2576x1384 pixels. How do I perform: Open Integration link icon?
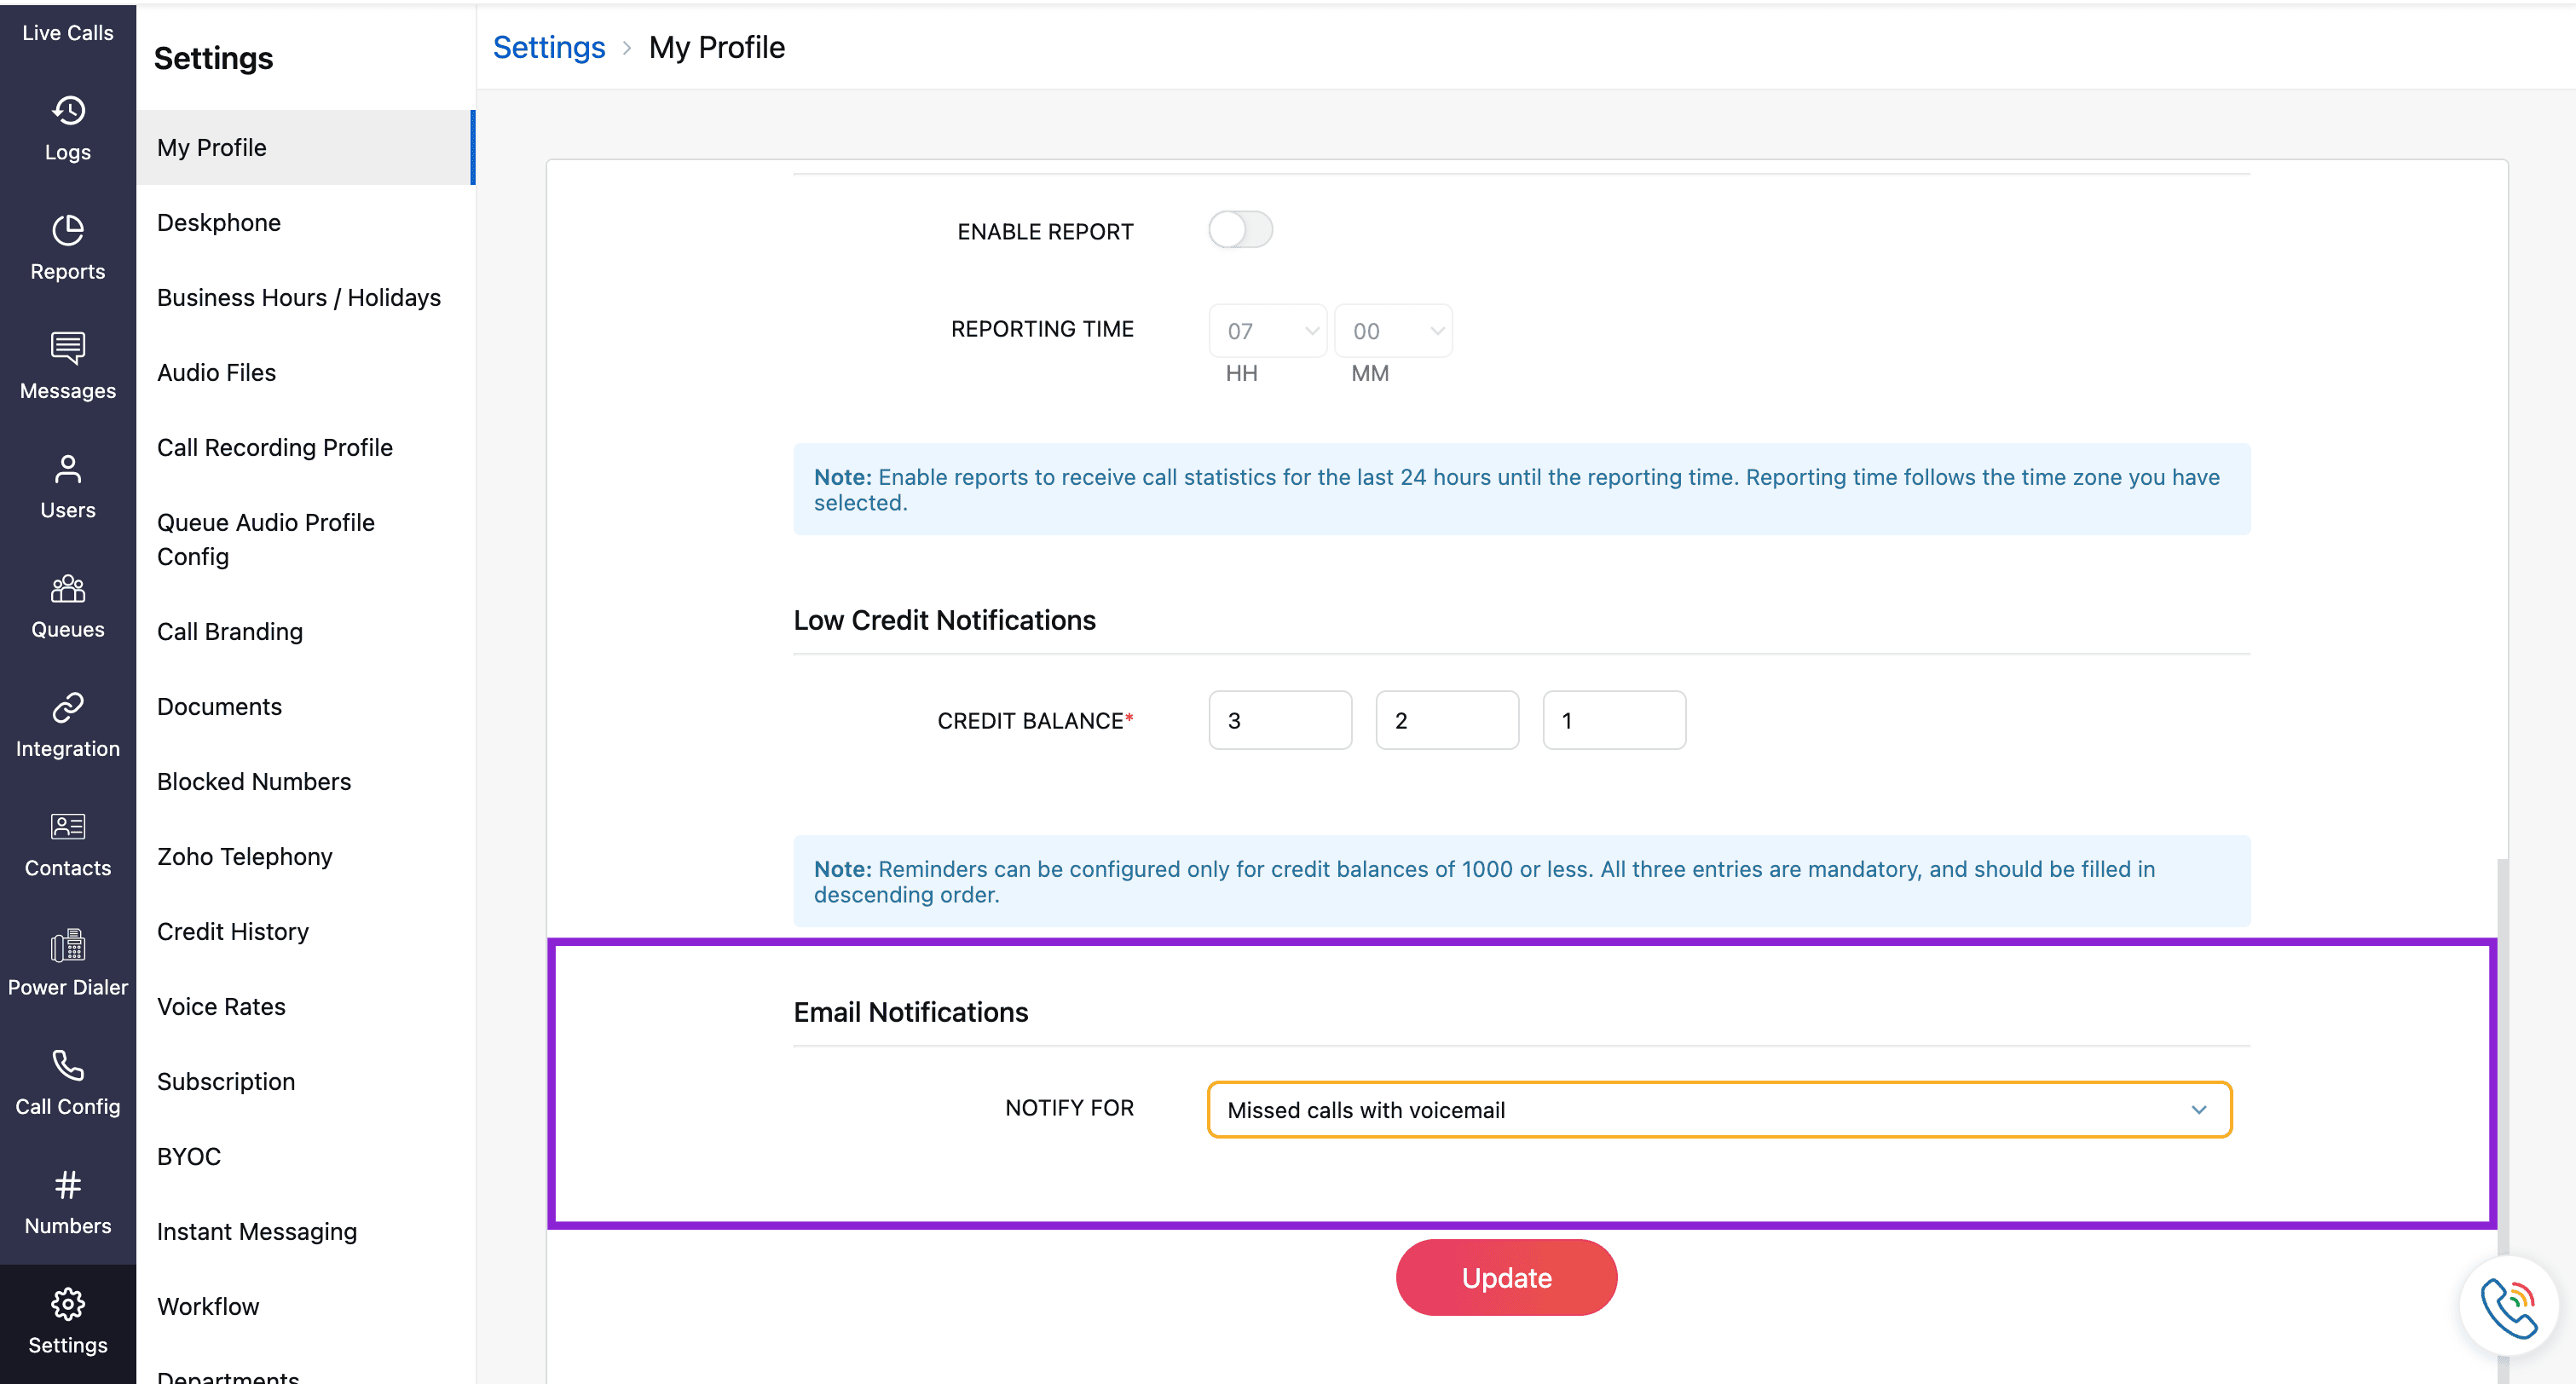pos(68,707)
